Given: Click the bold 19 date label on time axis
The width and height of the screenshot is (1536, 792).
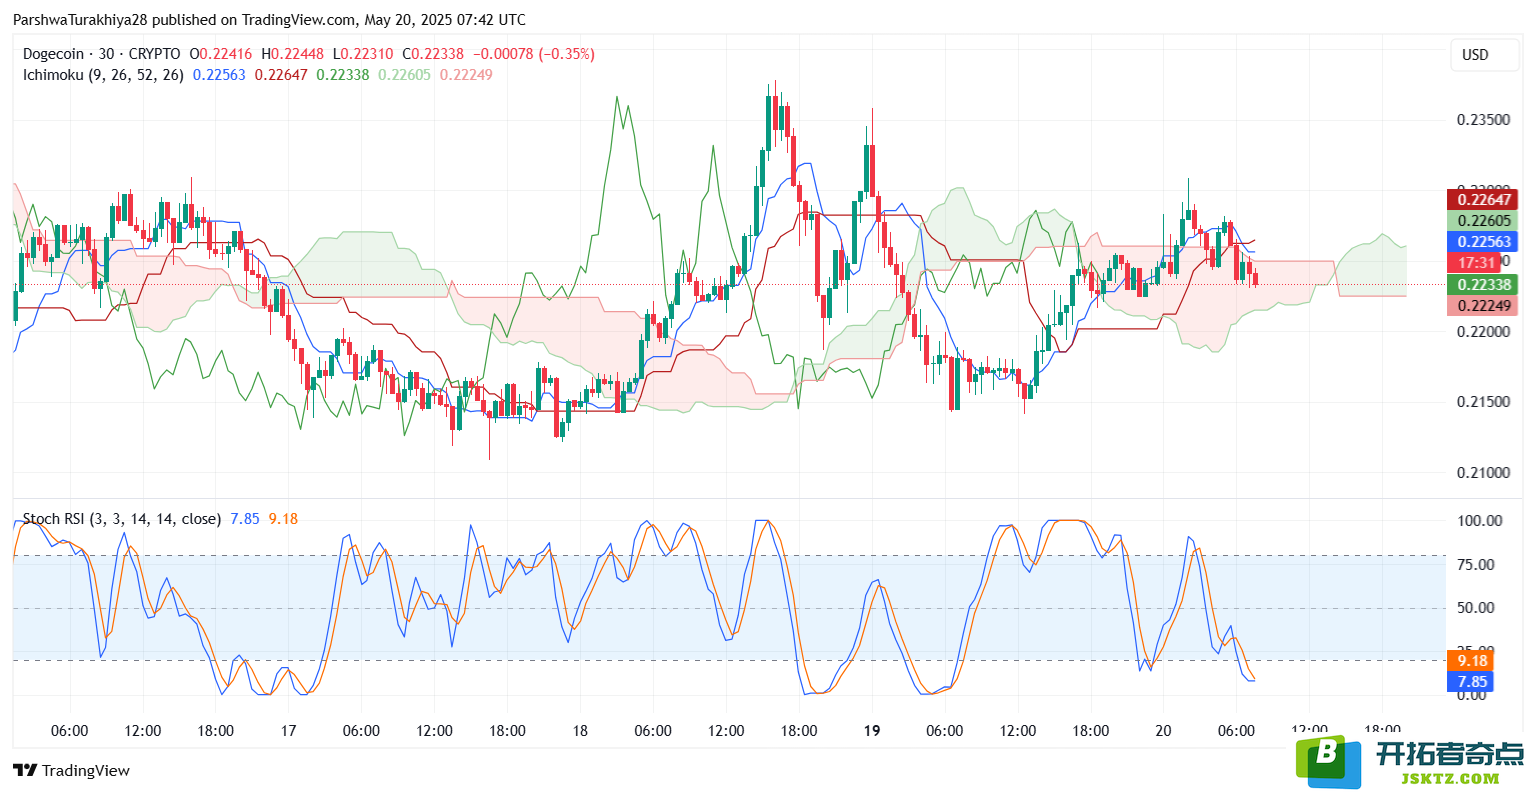Looking at the screenshot, I should 872,731.
